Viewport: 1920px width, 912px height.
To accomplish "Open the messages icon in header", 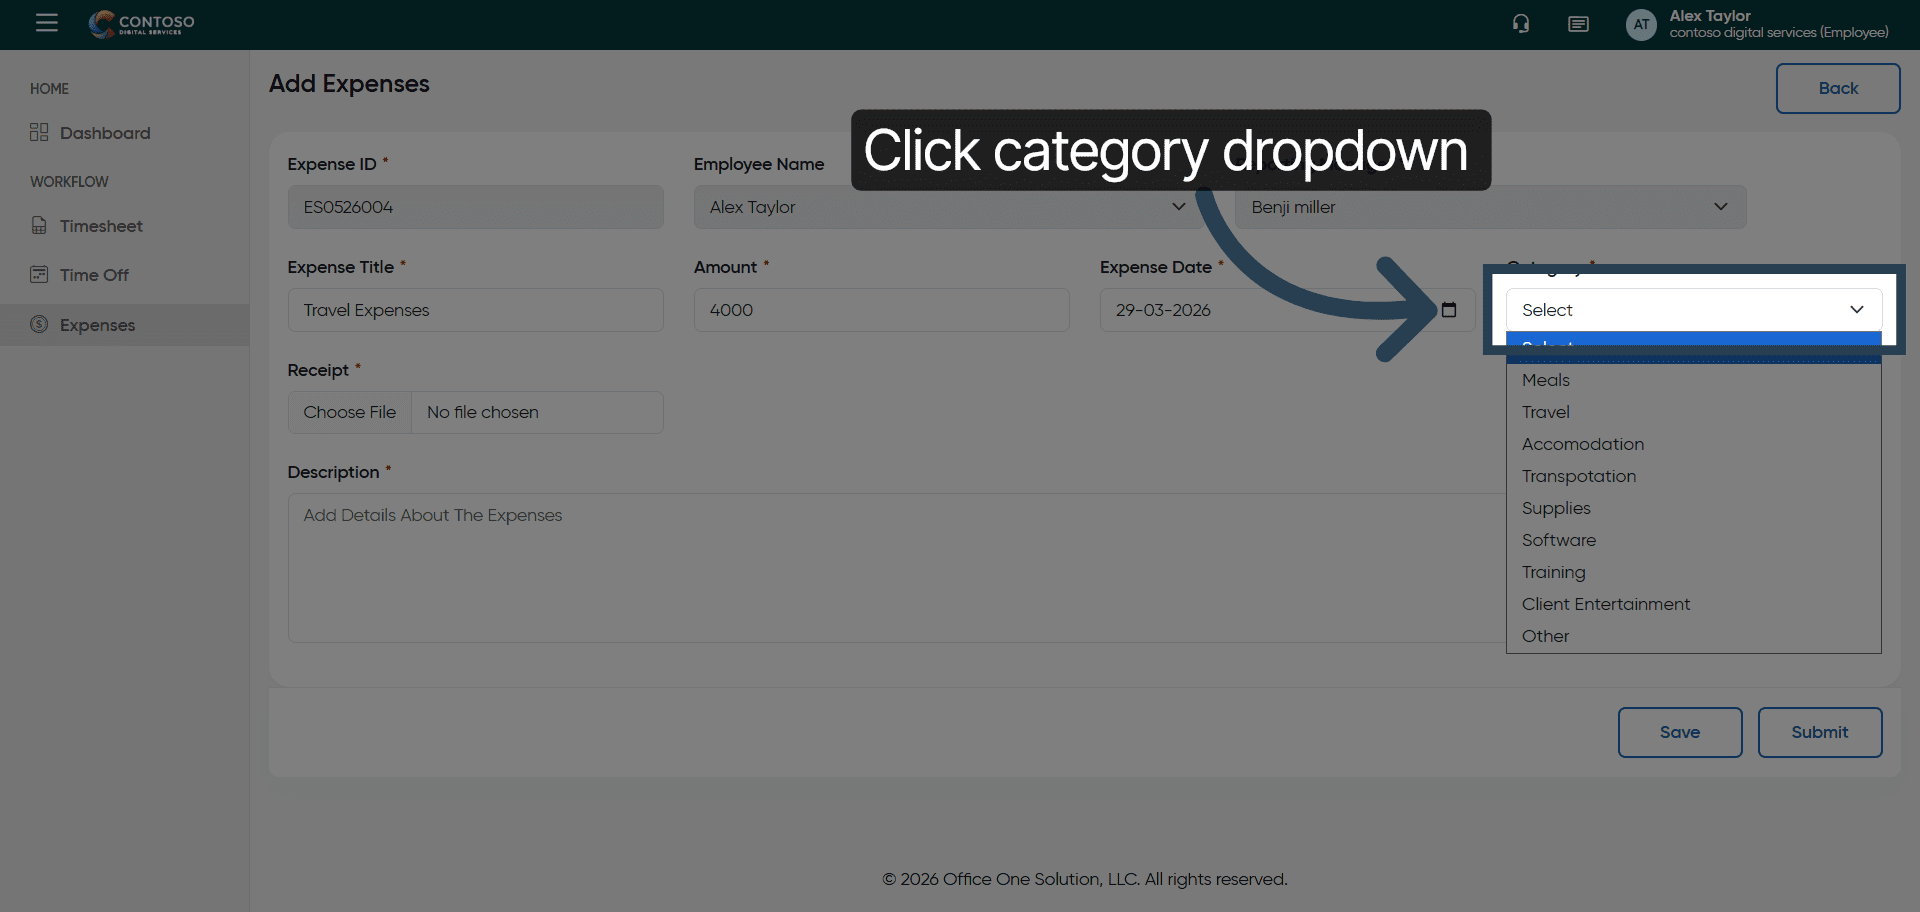I will click(1578, 24).
